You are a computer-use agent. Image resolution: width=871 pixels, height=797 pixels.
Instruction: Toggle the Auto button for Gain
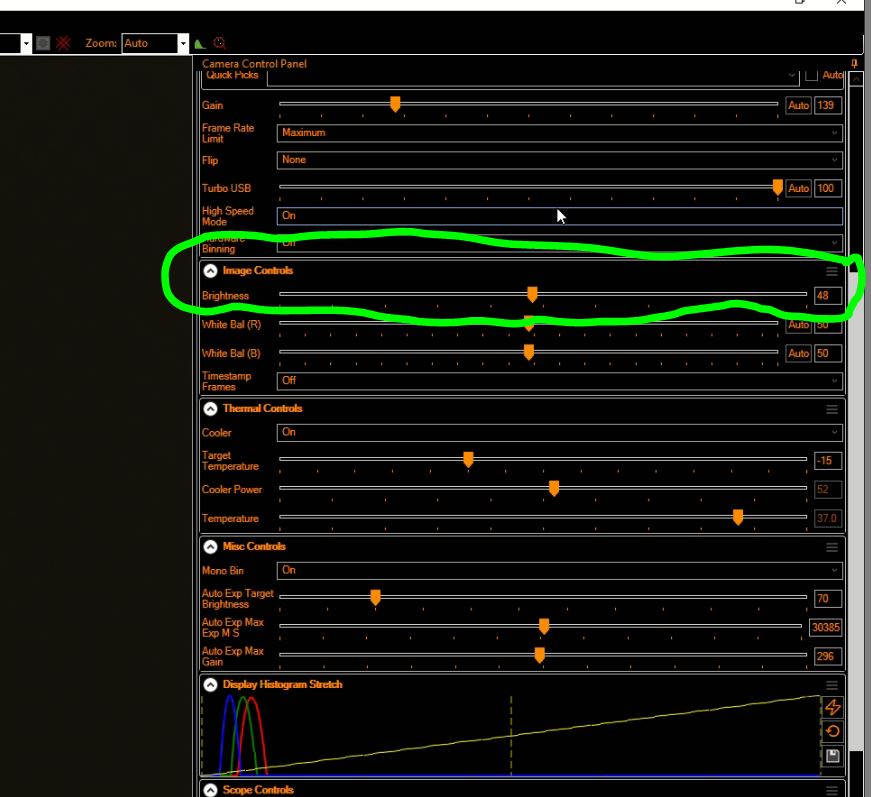click(798, 105)
